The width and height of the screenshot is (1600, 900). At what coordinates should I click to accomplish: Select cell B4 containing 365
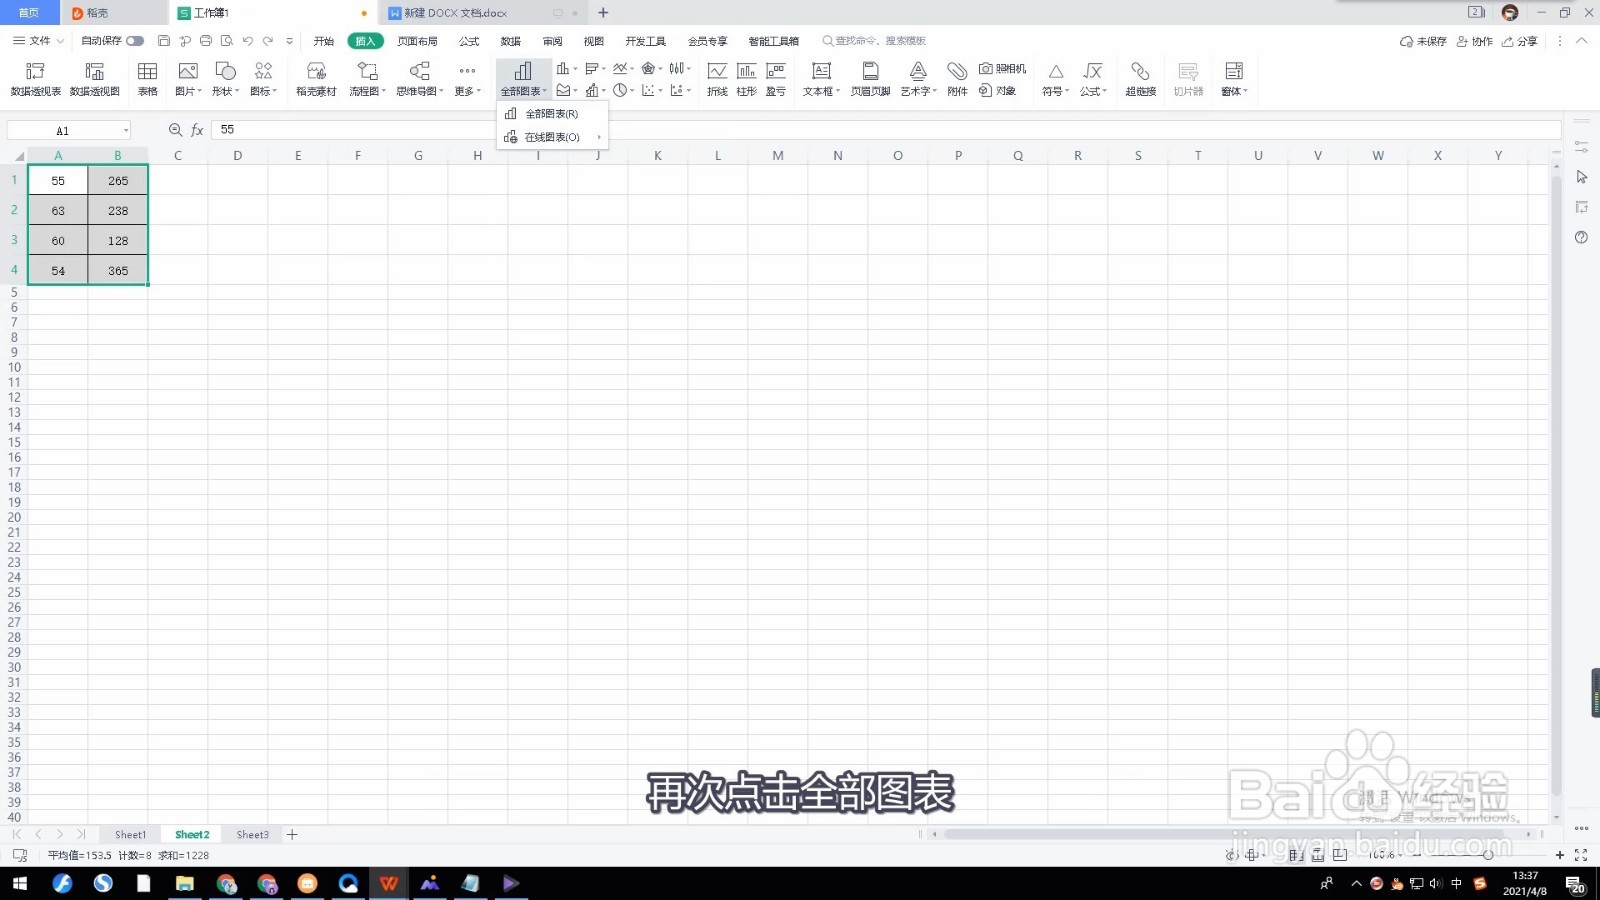(x=118, y=270)
